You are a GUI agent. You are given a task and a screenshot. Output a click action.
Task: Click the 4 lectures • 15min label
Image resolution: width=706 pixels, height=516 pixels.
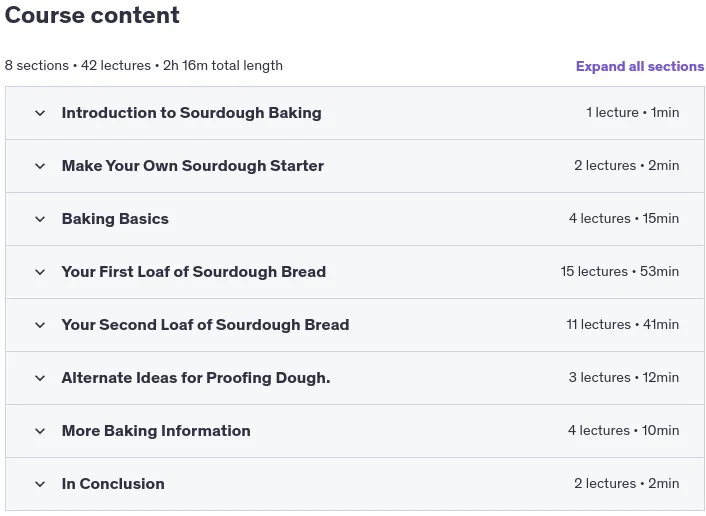tap(624, 218)
